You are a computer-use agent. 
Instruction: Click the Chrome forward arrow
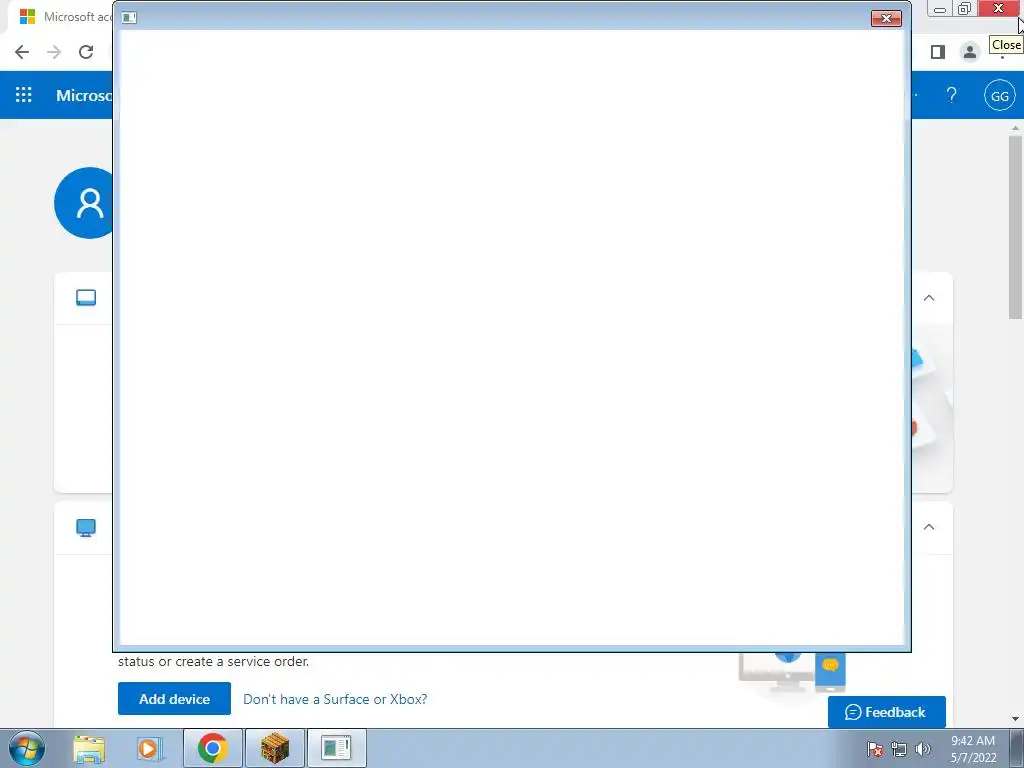[54, 52]
